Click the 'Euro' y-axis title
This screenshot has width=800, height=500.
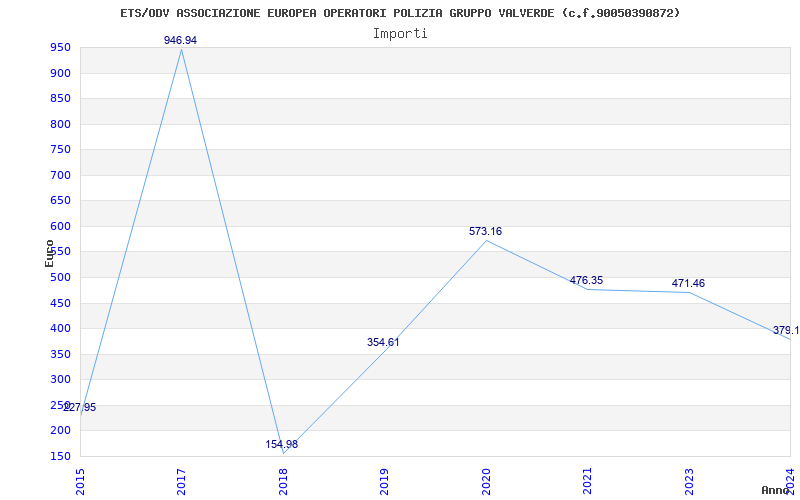[49, 253]
